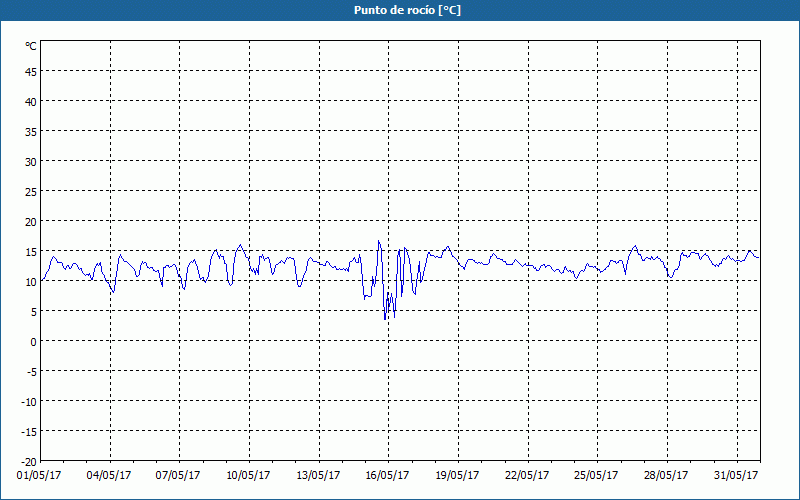This screenshot has height=500, width=800.
Task: Click the 35 value on temperature axis
Action: pos(31,132)
